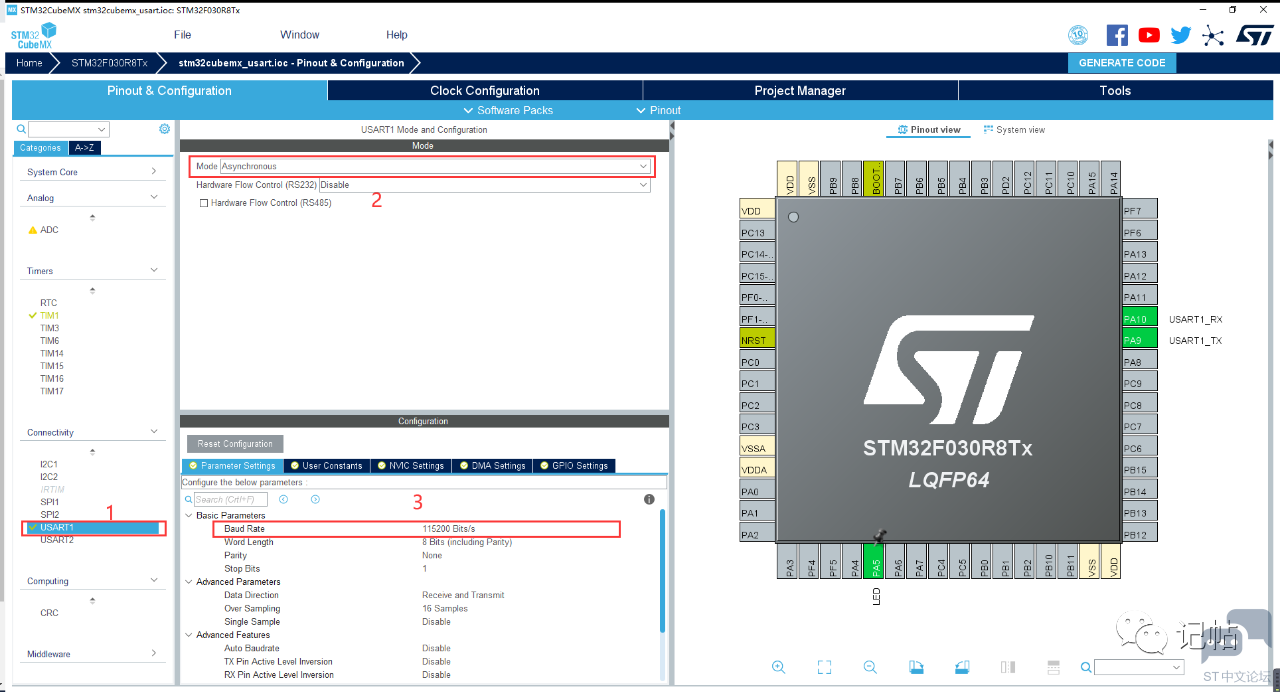1280x692 pixels.
Task: Click the ST logo in header
Action: 1255,35
